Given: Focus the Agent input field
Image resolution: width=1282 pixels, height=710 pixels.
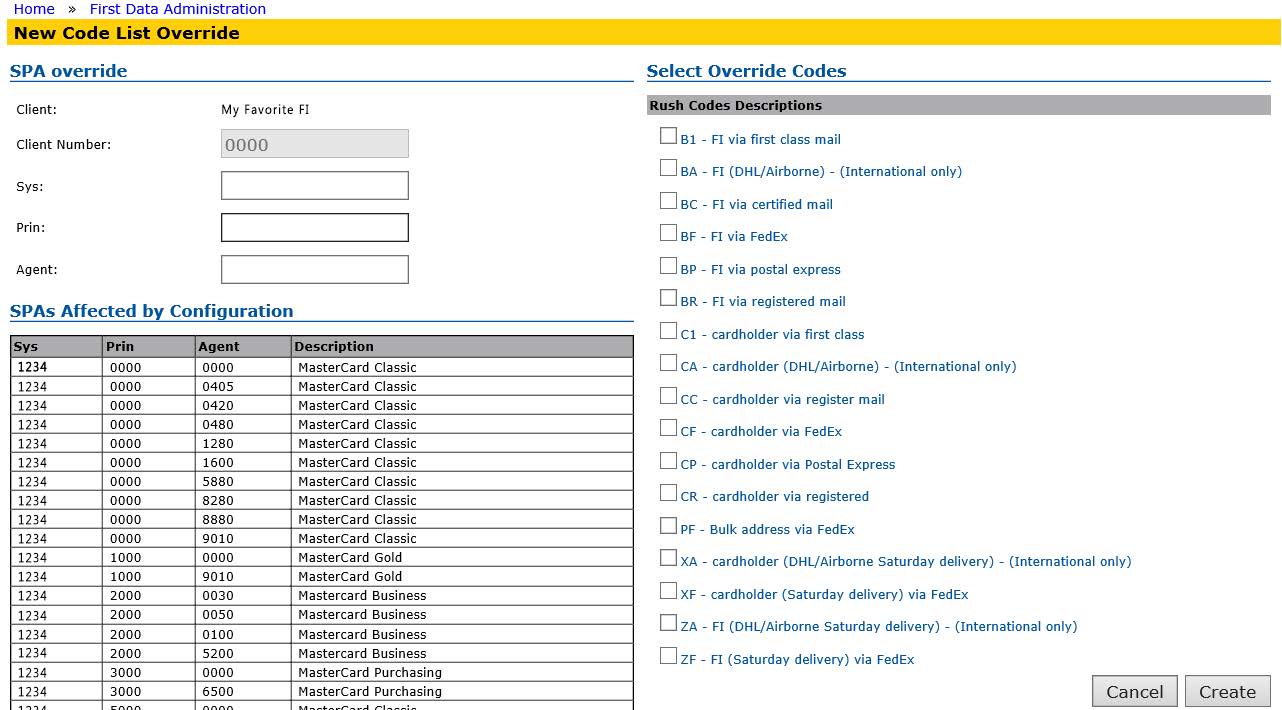Looking at the screenshot, I should [315, 270].
